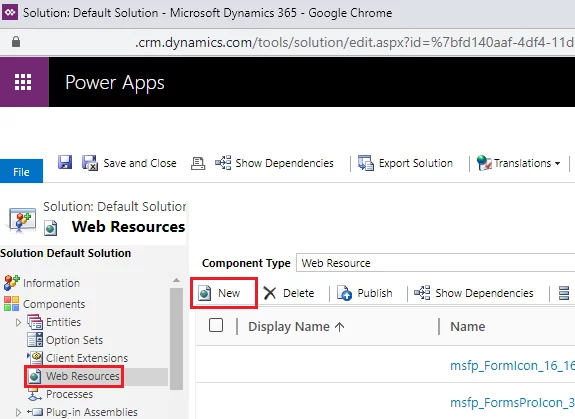575x419 pixels.
Task: Click the Delete X icon
Action: pos(270,293)
